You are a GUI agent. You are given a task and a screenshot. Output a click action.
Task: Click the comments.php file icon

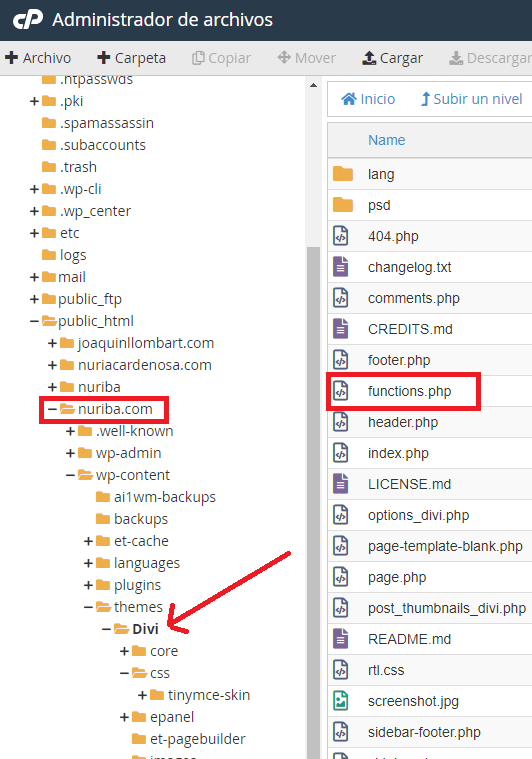(x=341, y=298)
